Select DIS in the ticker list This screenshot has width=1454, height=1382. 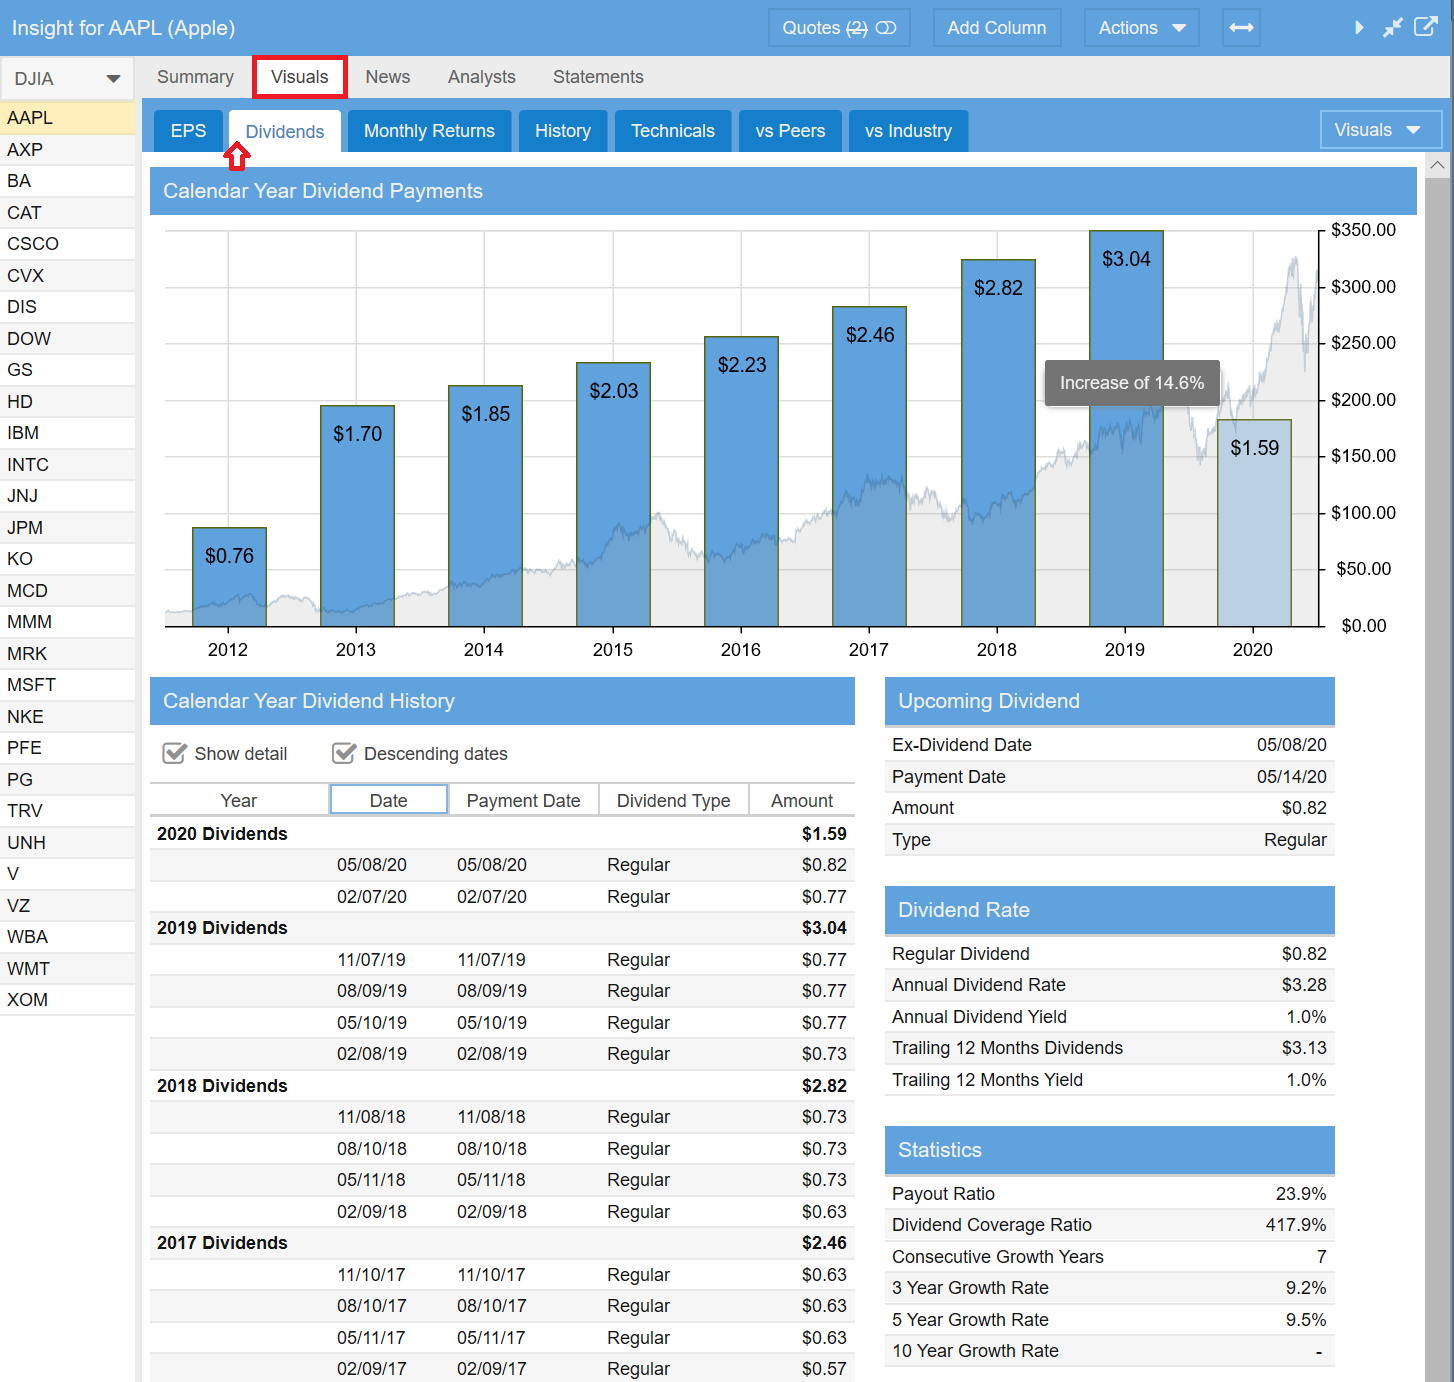pos(67,307)
